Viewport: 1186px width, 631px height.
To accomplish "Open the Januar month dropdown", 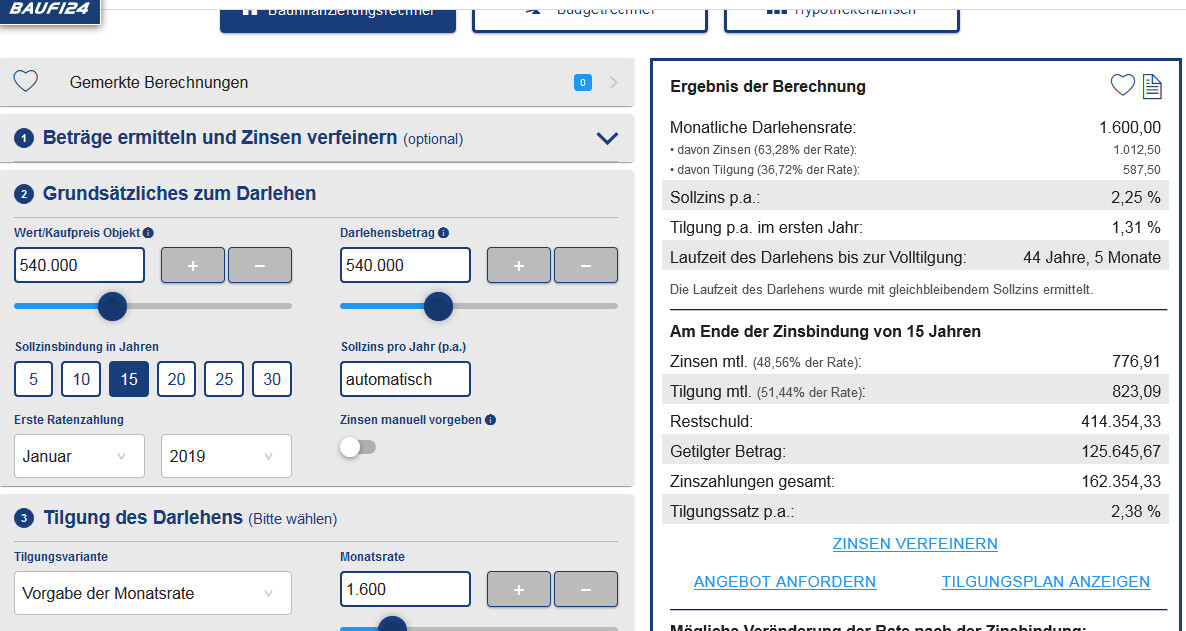I will pyautogui.click(x=79, y=456).
